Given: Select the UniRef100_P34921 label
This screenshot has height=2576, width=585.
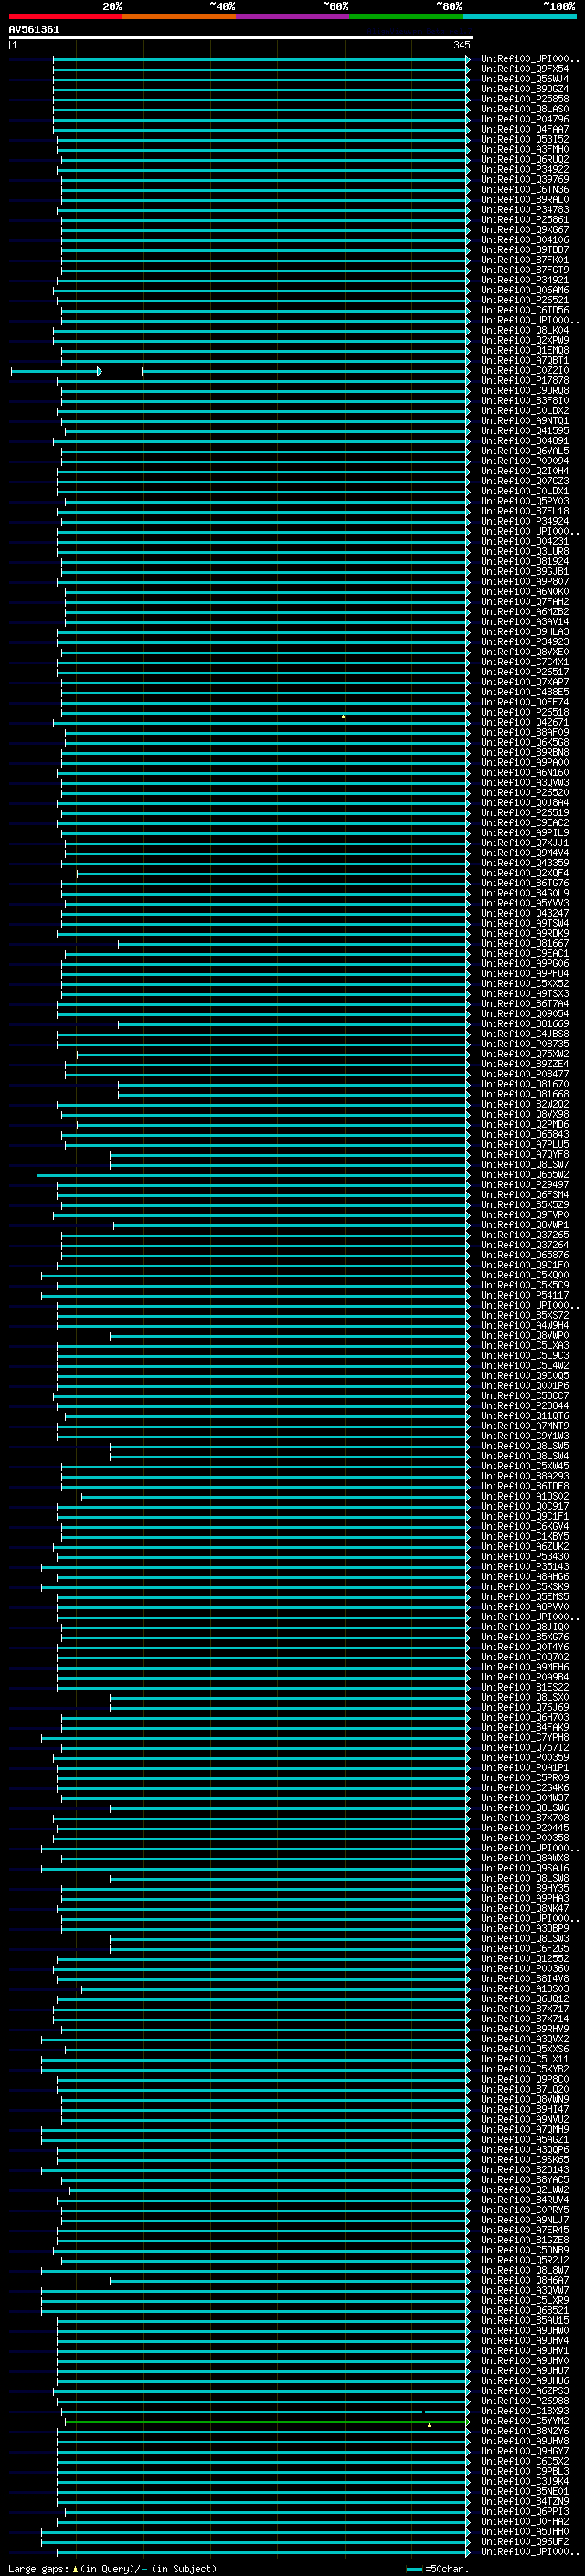Looking at the screenshot, I should click(525, 280).
